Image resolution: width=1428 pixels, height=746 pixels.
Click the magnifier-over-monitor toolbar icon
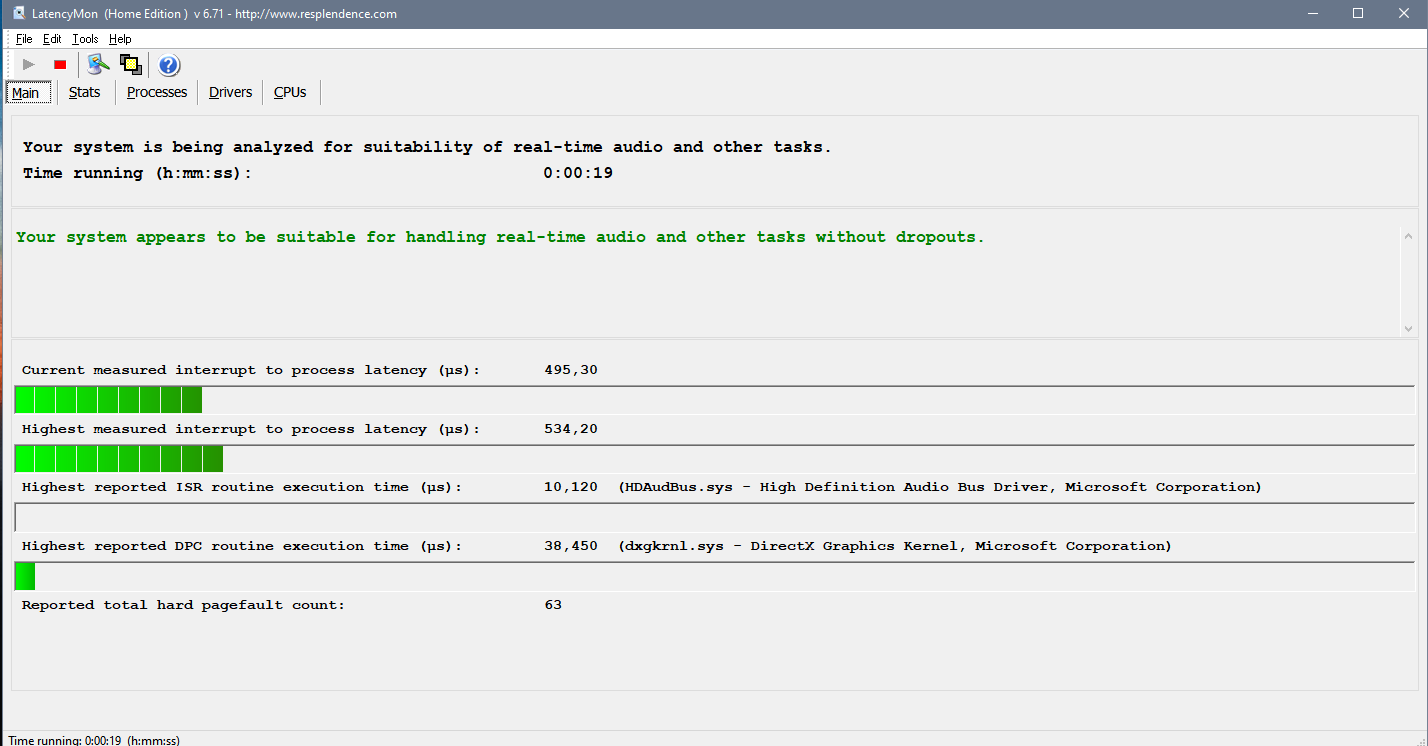pyautogui.click(x=97, y=65)
